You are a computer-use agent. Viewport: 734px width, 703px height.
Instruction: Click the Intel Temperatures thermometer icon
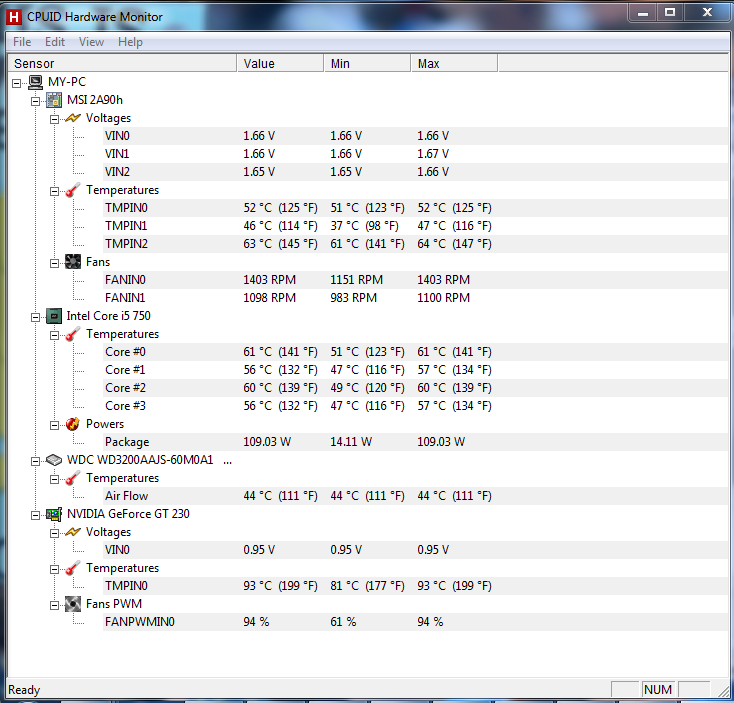pyautogui.click(x=73, y=334)
